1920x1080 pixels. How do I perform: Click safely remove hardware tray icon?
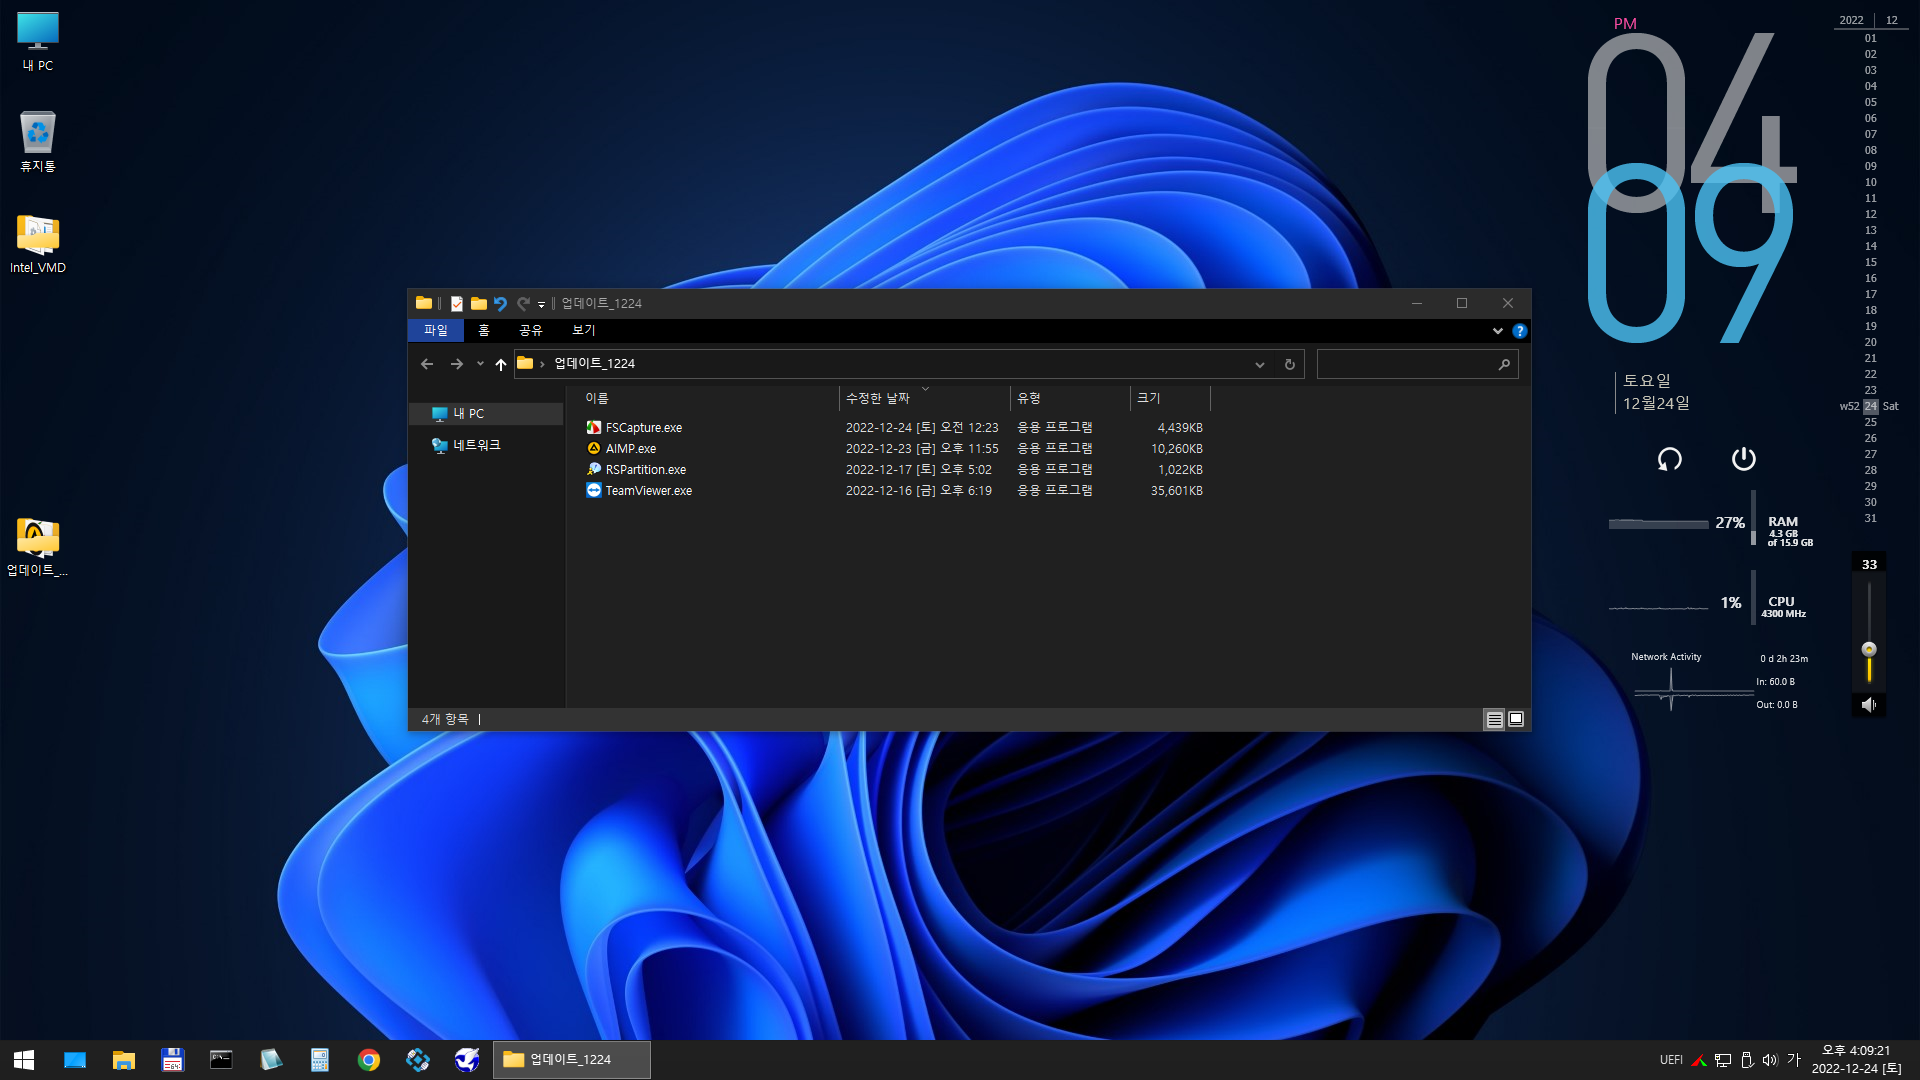point(1747,1060)
